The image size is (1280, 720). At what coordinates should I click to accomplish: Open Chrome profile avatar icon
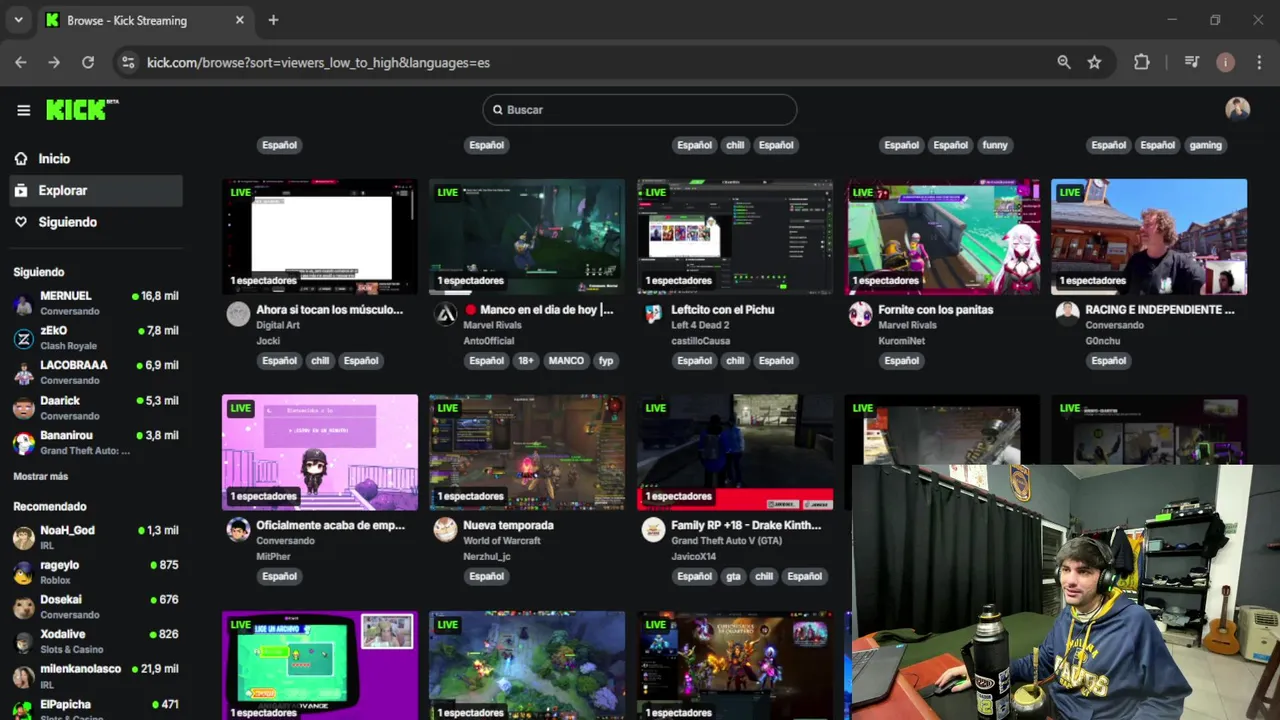click(x=1225, y=62)
